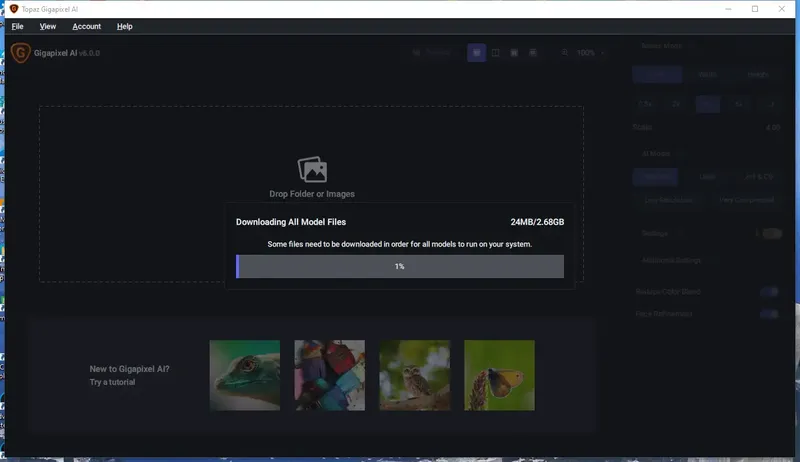The image size is (800, 462).
Task: Click the Gigapixel AI logo icon
Action: pos(20,53)
